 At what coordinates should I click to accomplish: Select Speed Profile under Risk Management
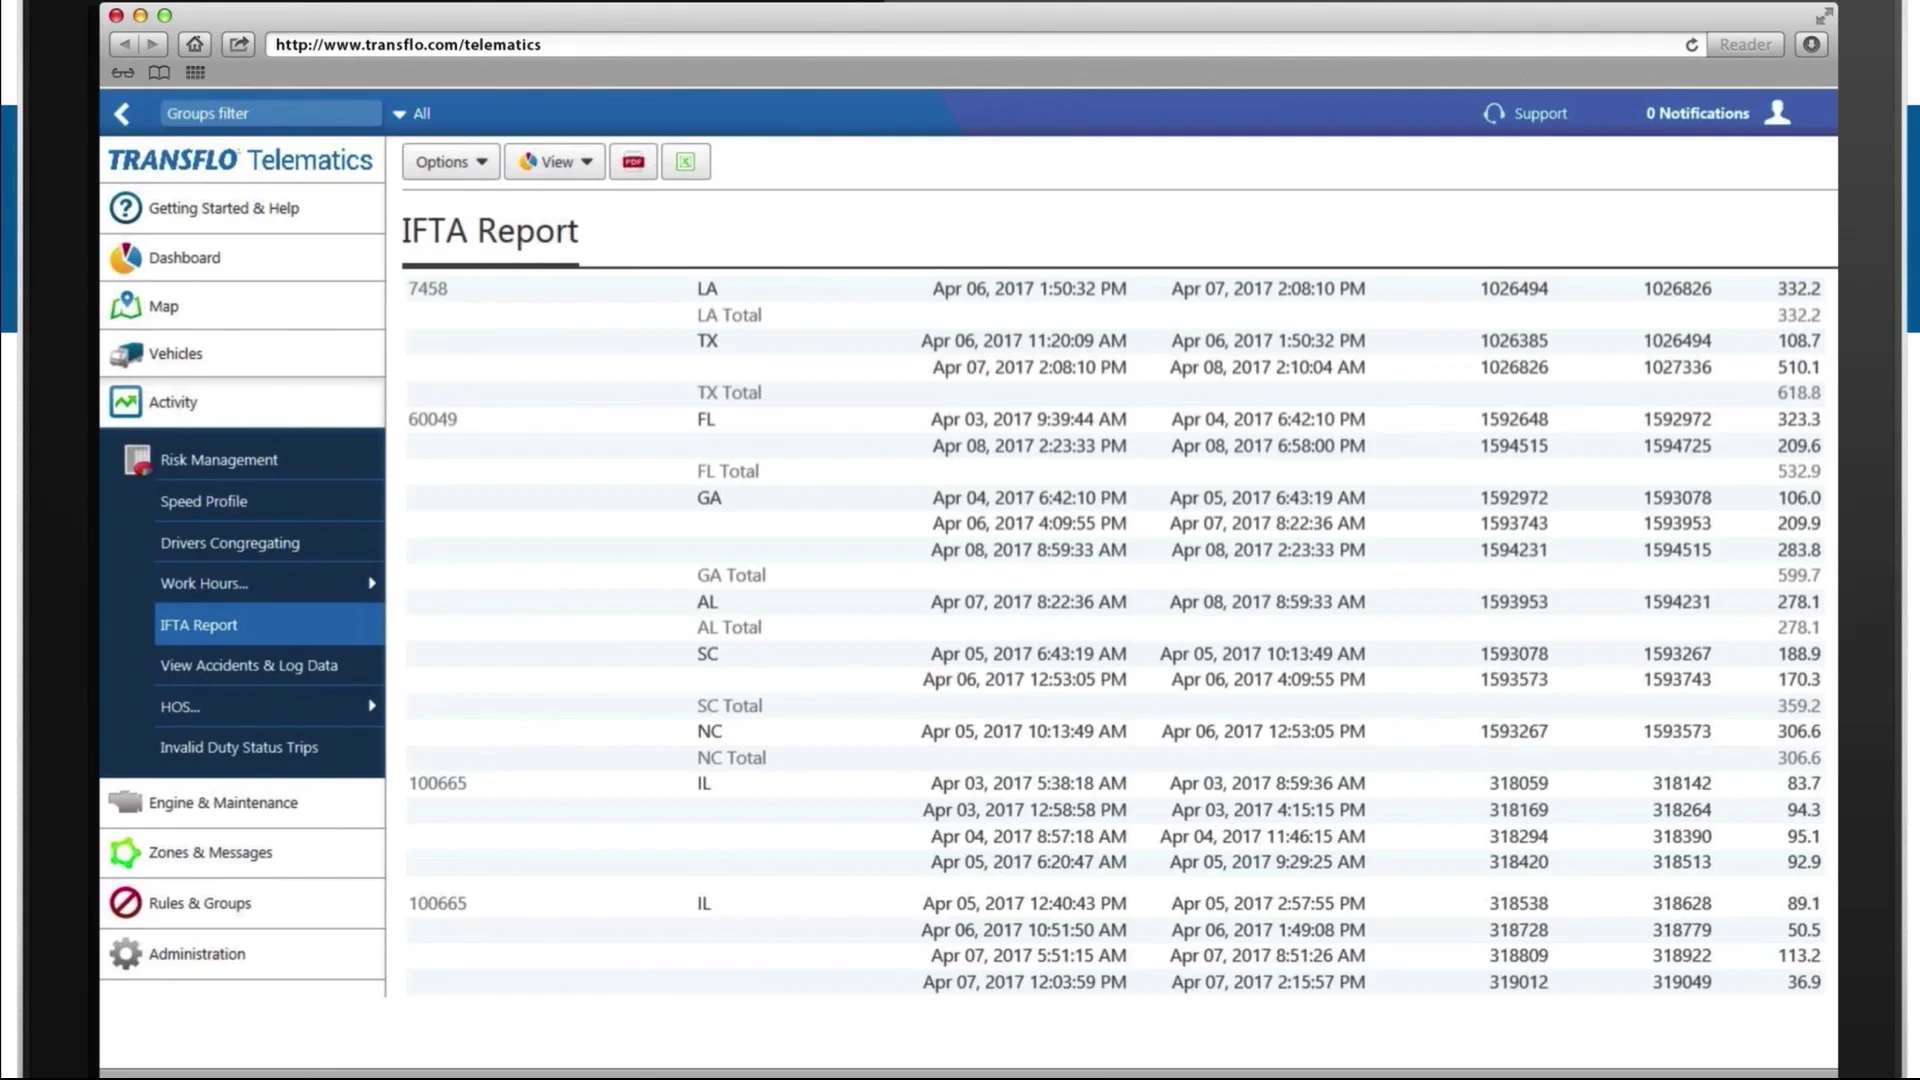pyautogui.click(x=204, y=501)
